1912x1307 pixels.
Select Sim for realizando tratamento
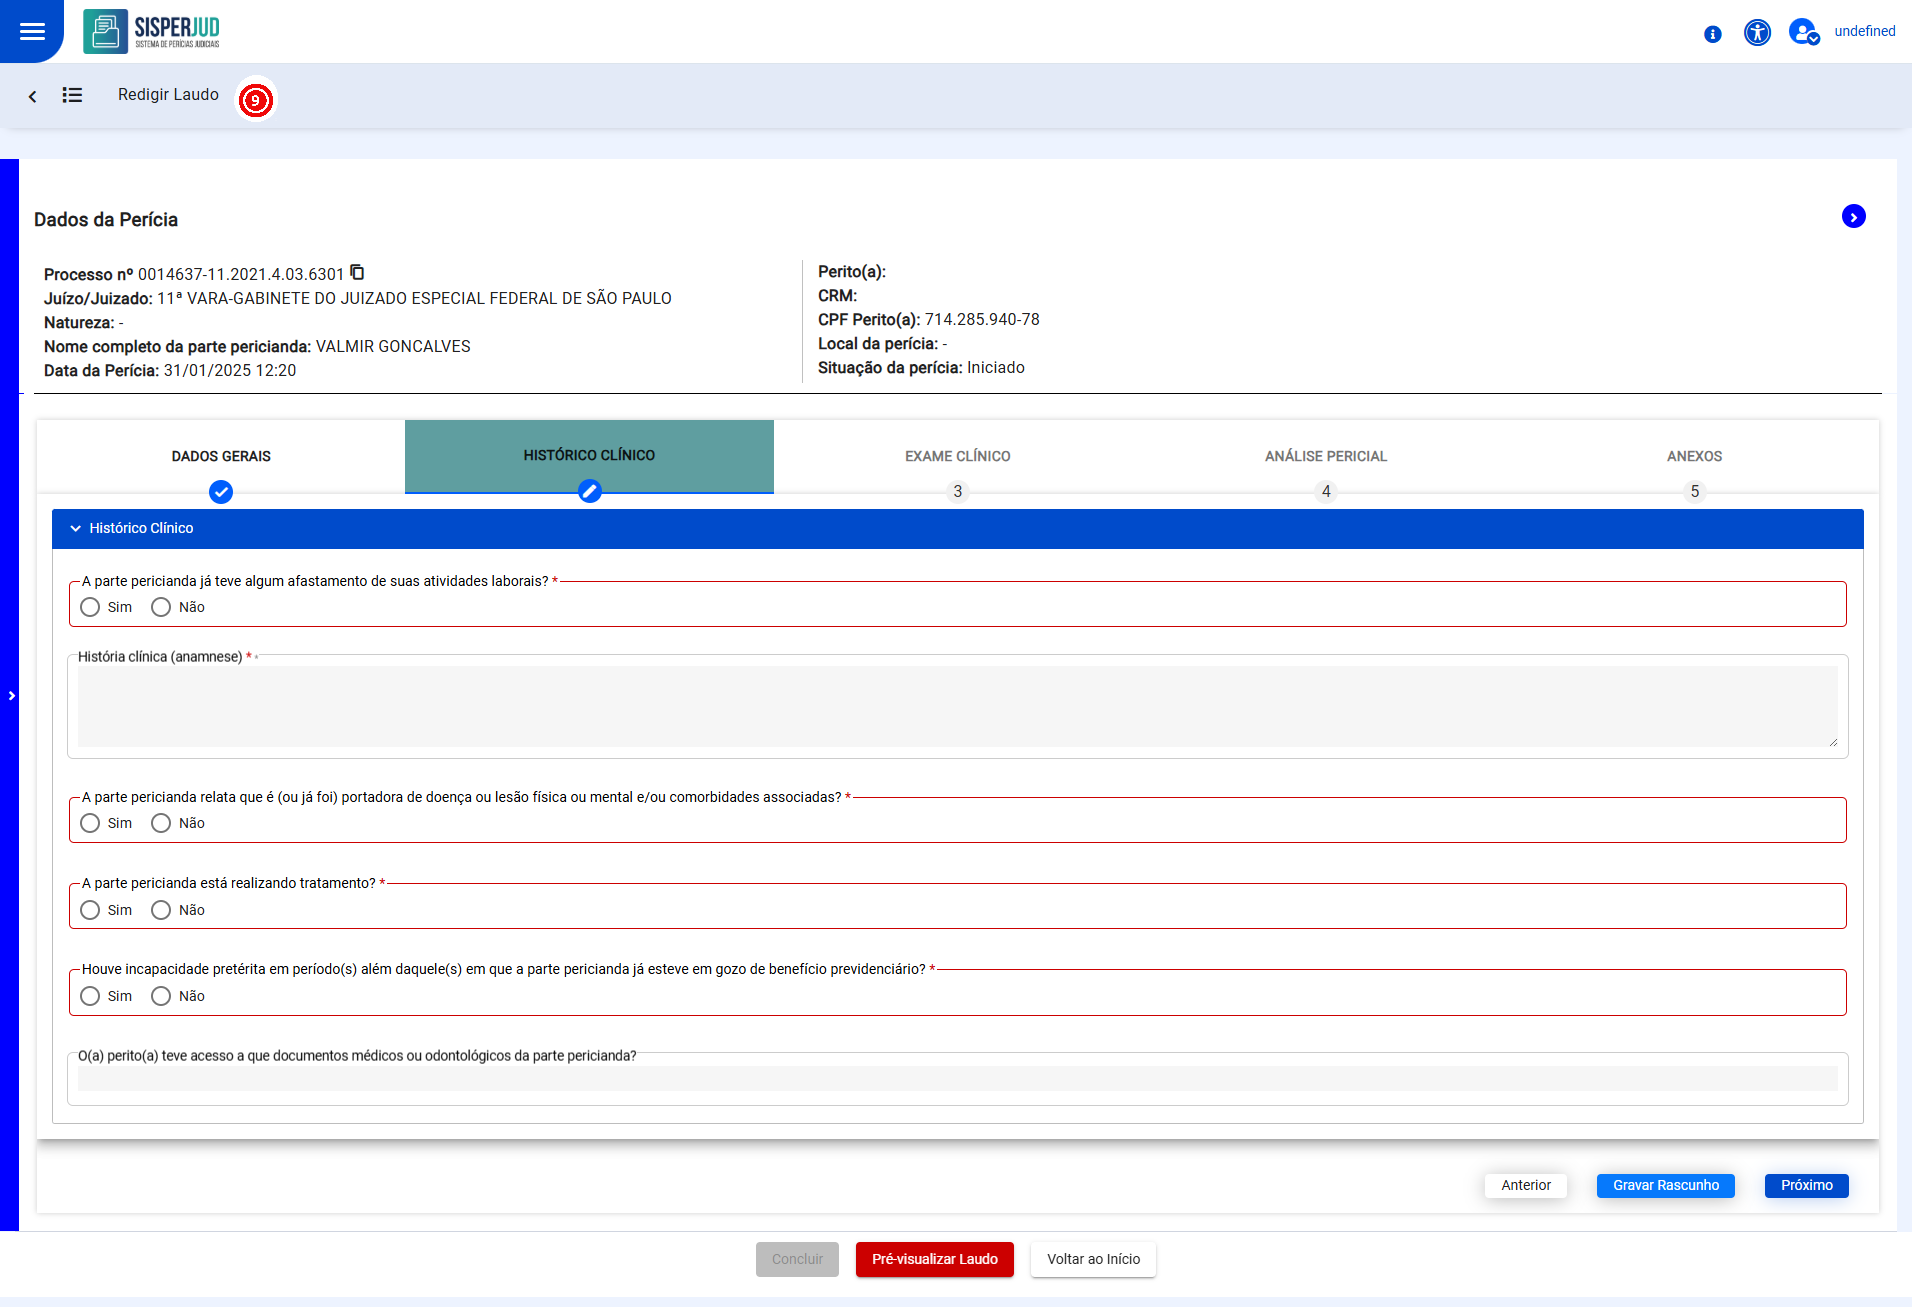pos(90,910)
